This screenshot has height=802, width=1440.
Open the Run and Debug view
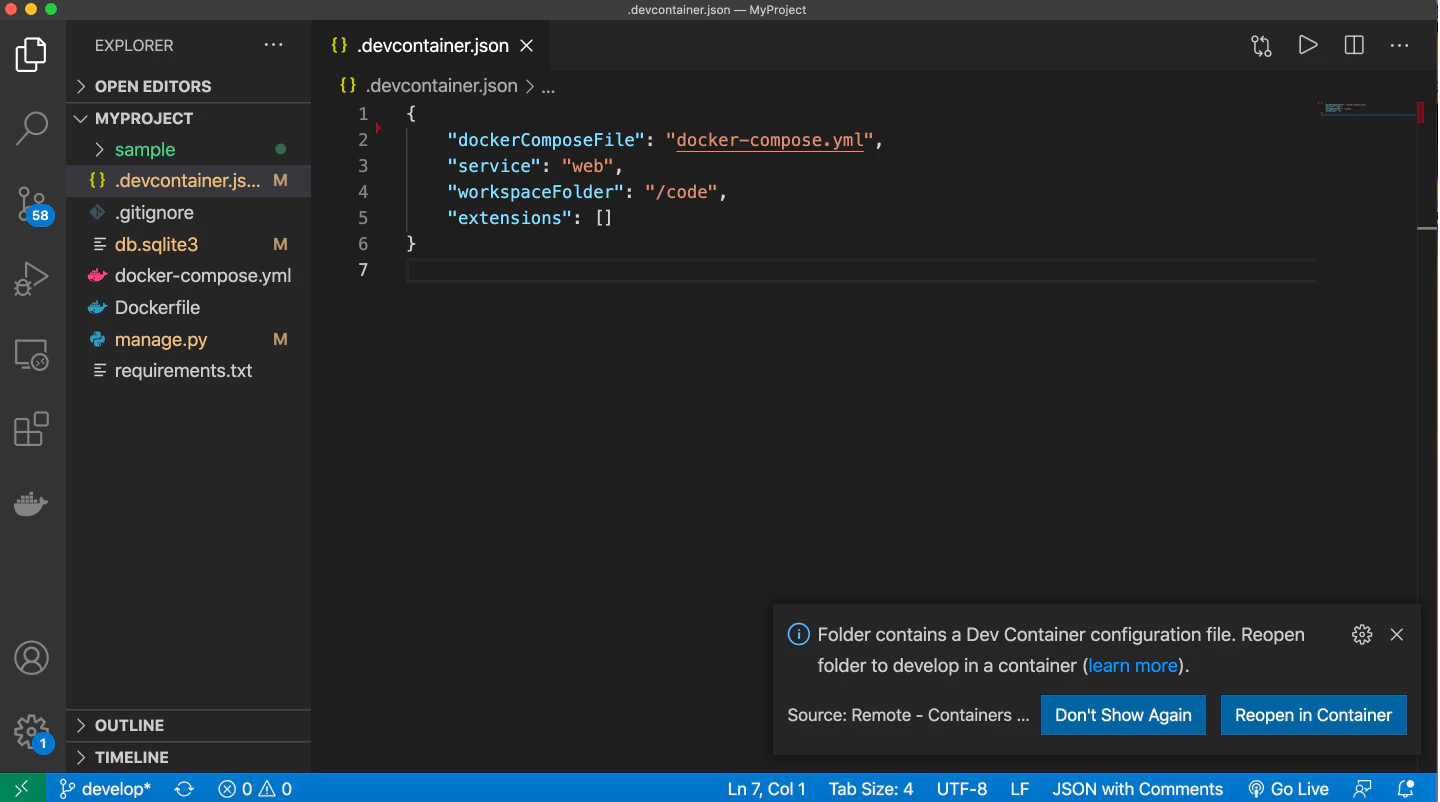31,279
